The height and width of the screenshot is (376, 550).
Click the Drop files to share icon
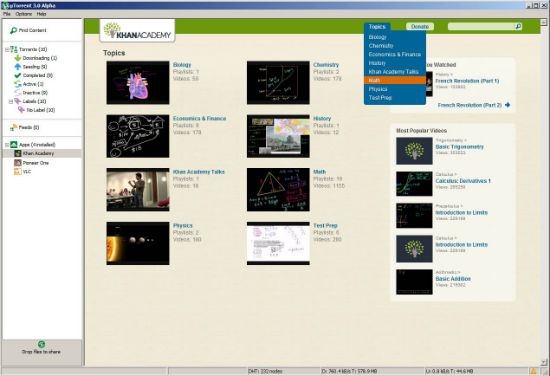pos(41,344)
